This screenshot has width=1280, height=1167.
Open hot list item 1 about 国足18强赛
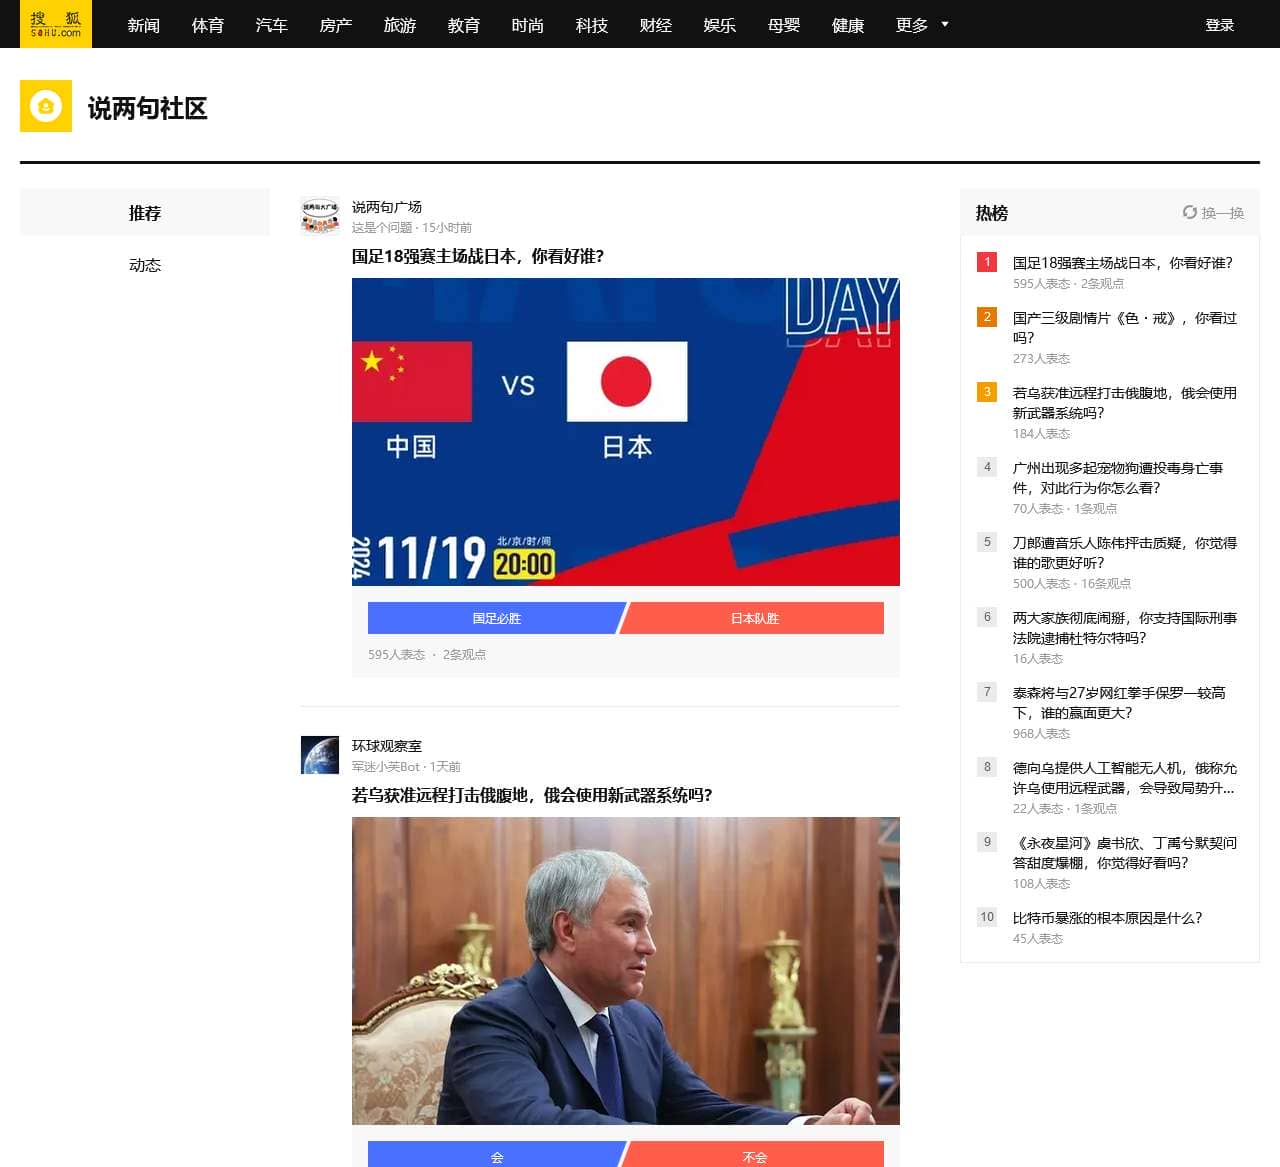click(x=1123, y=263)
